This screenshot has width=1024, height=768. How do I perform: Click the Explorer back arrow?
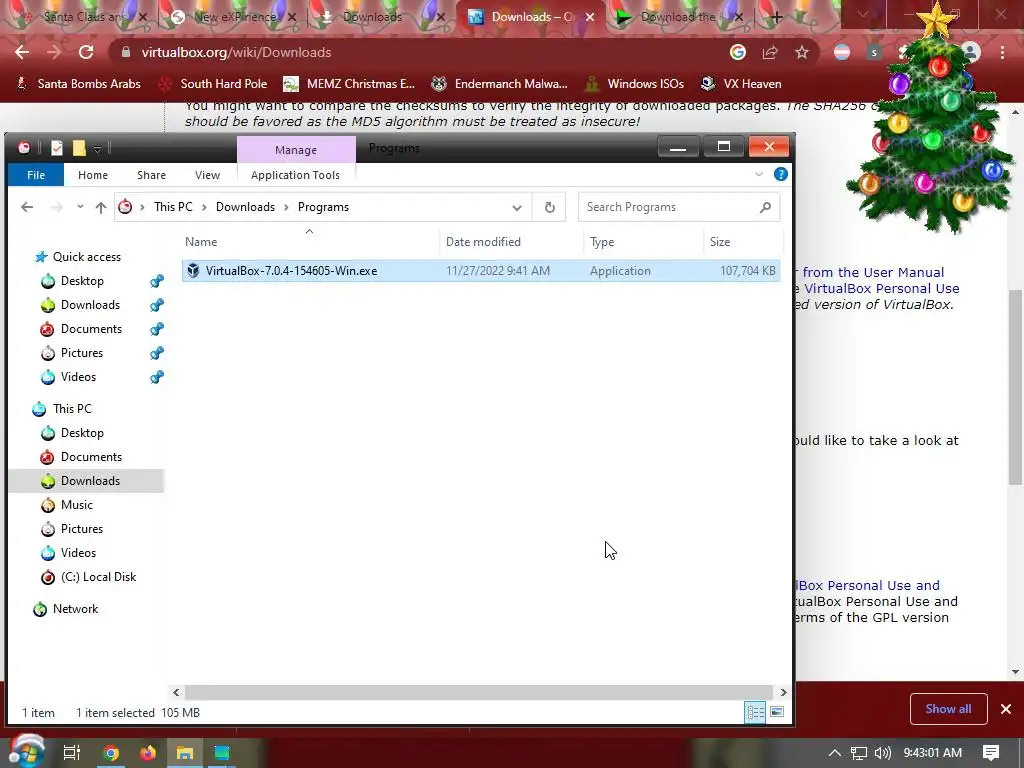tap(27, 207)
